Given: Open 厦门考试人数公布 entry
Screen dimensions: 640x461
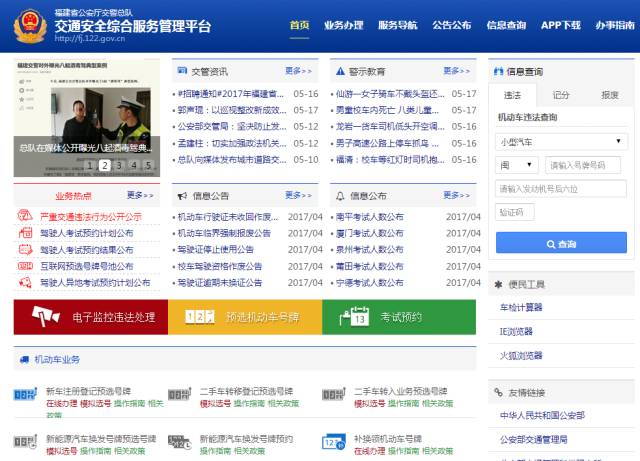Looking at the screenshot, I should coord(369,233).
